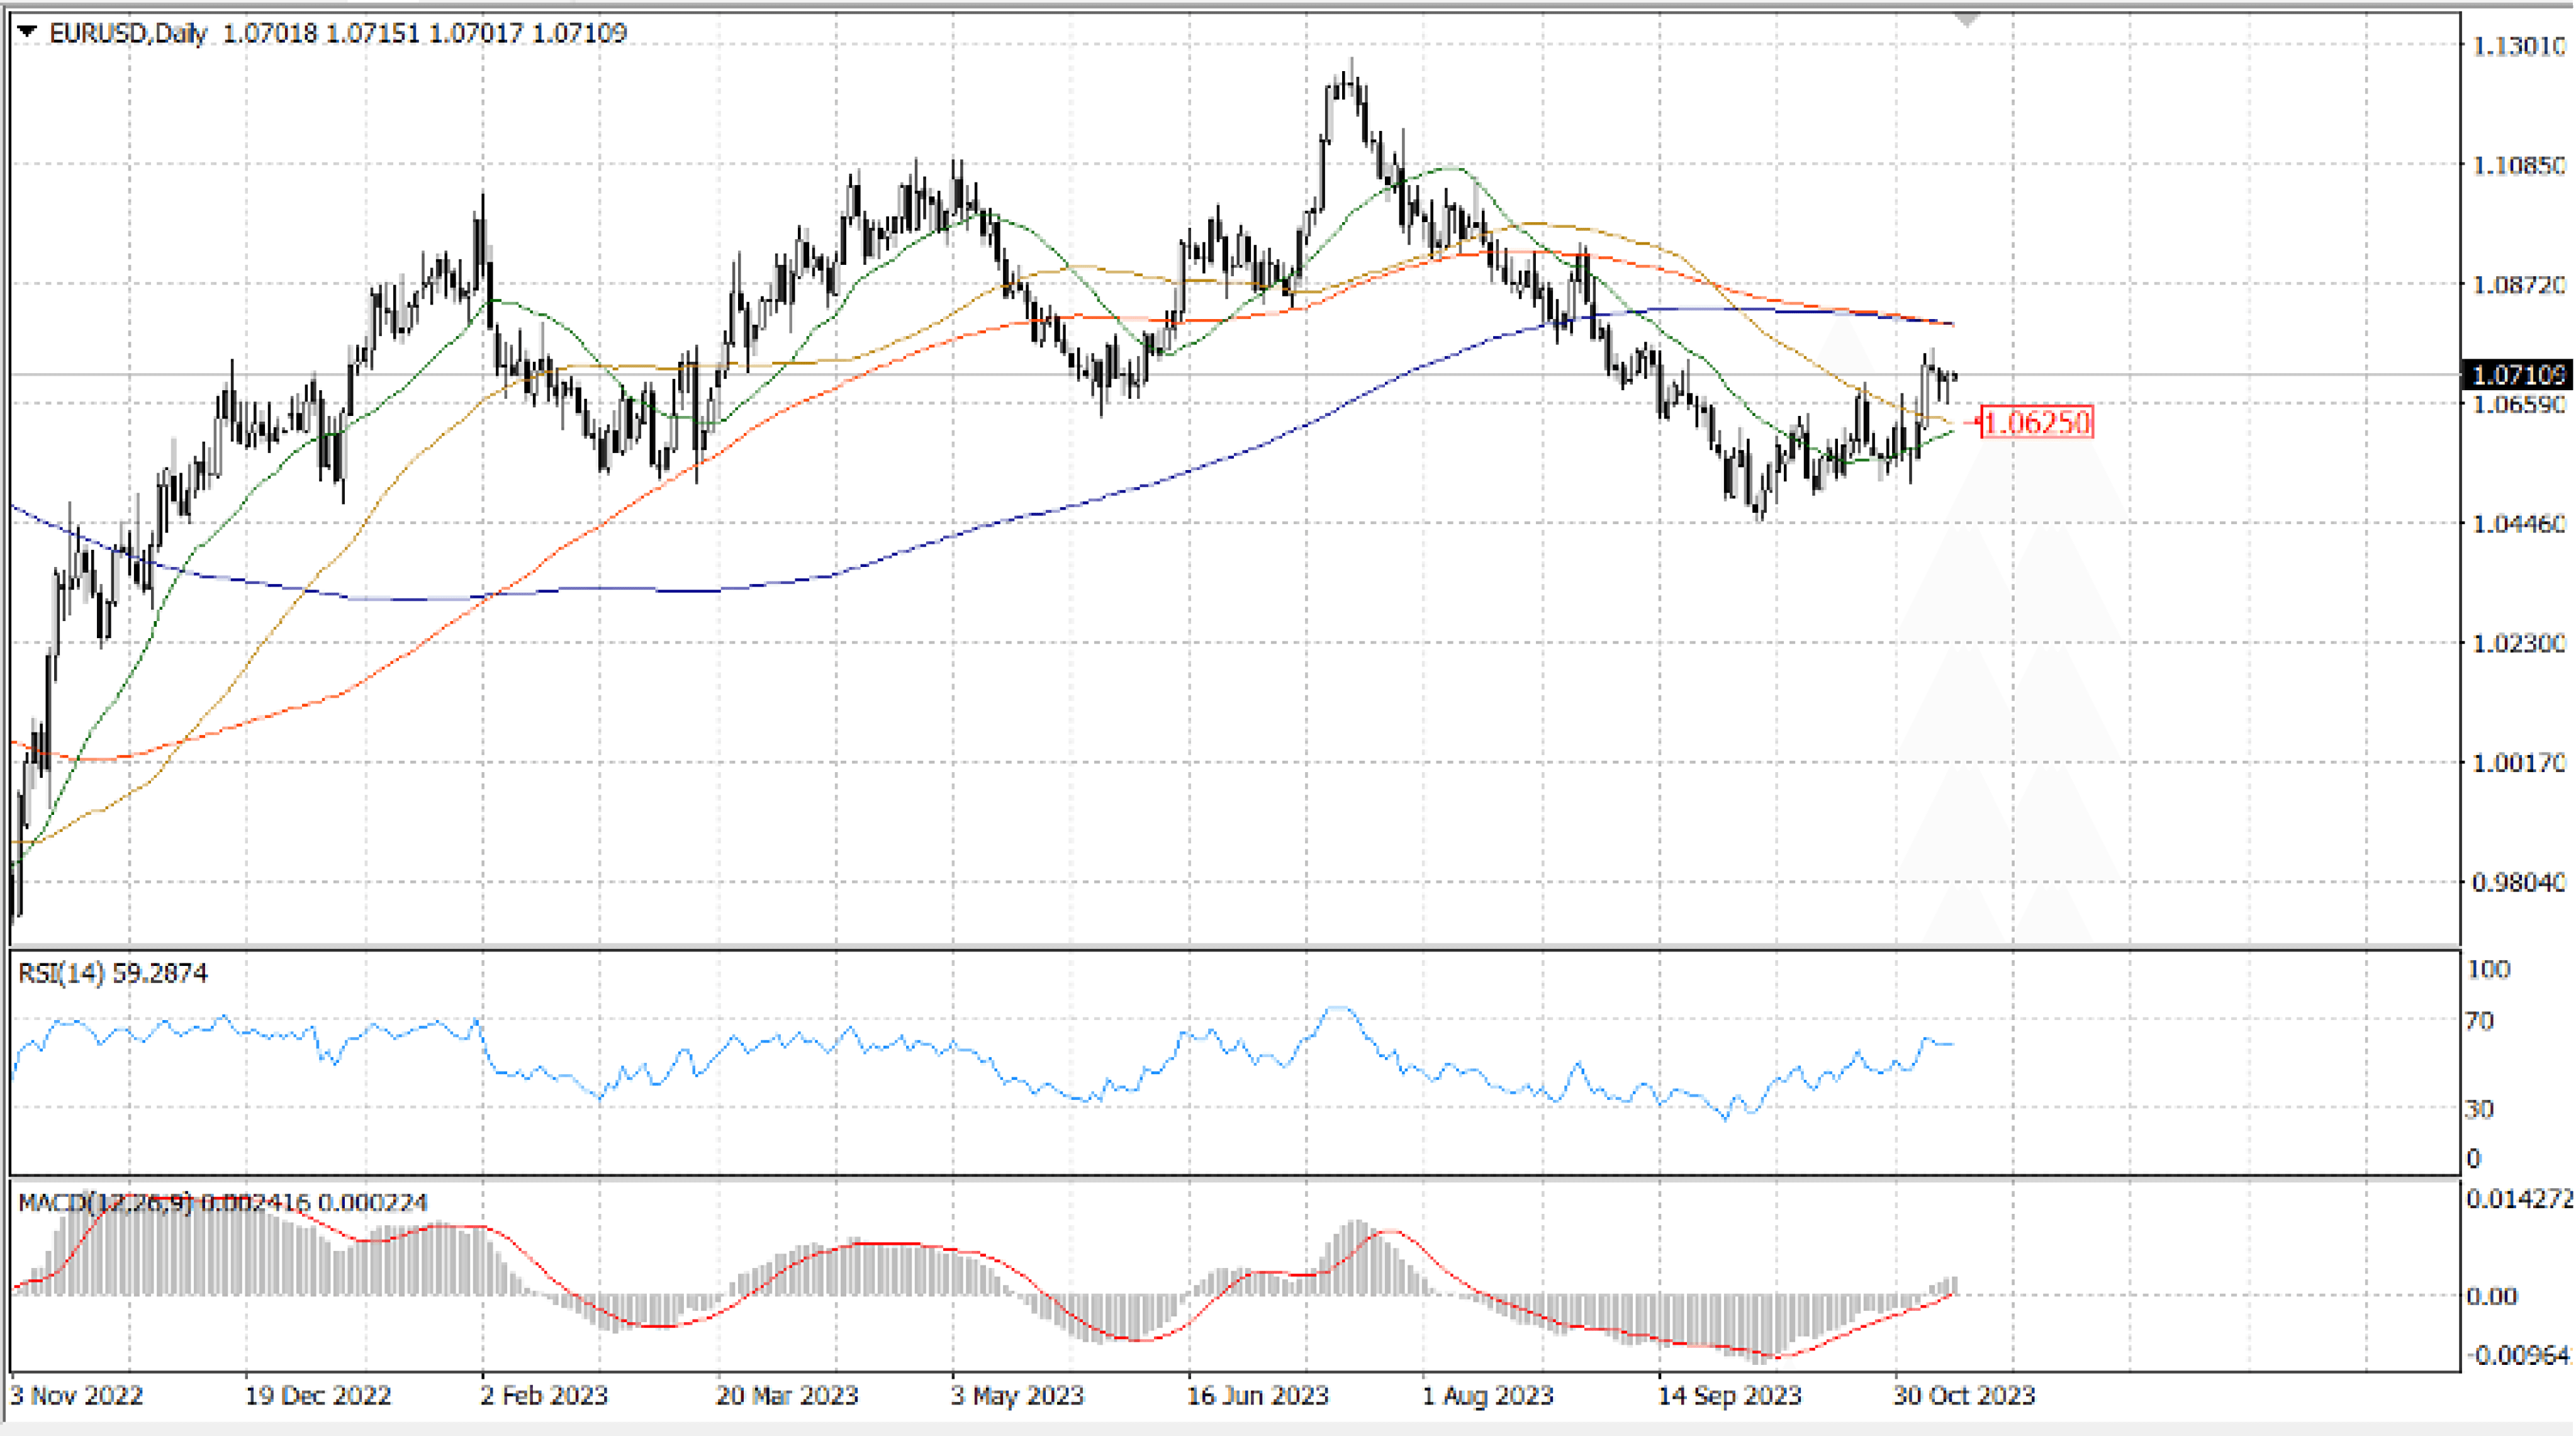Image resolution: width=2576 pixels, height=1436 pixels.
Task: Click the 3 Nov 2022 date label
Action: point(77,1395)
